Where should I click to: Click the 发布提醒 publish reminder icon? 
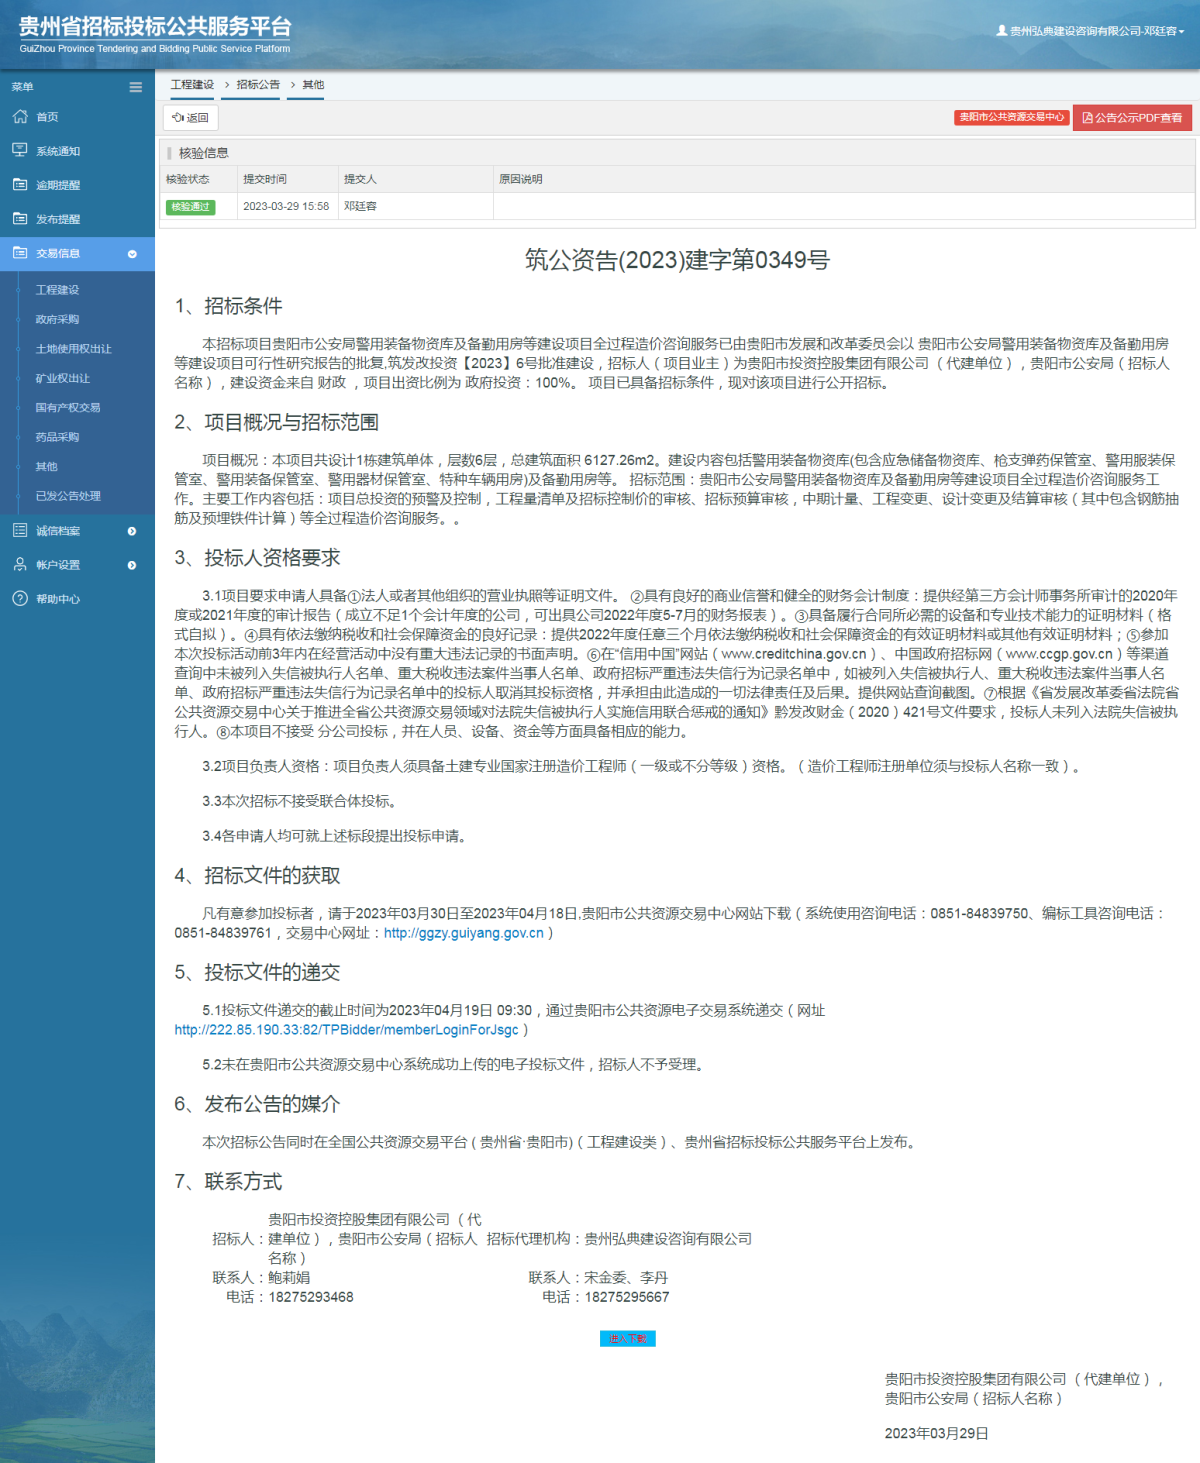point(20,218)
